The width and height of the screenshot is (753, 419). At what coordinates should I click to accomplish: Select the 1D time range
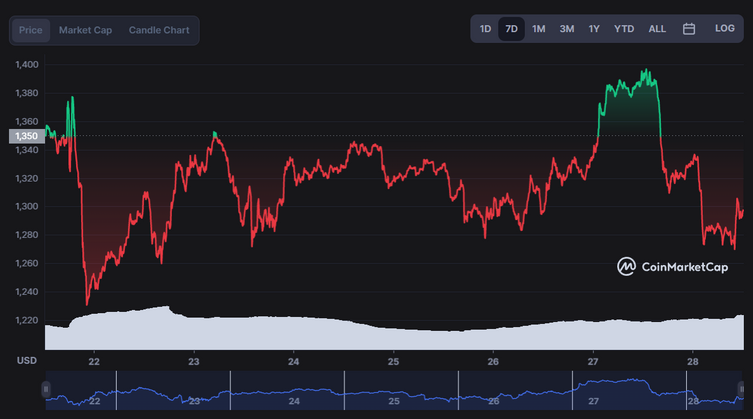pyautogui.click(x=486, y=29)
